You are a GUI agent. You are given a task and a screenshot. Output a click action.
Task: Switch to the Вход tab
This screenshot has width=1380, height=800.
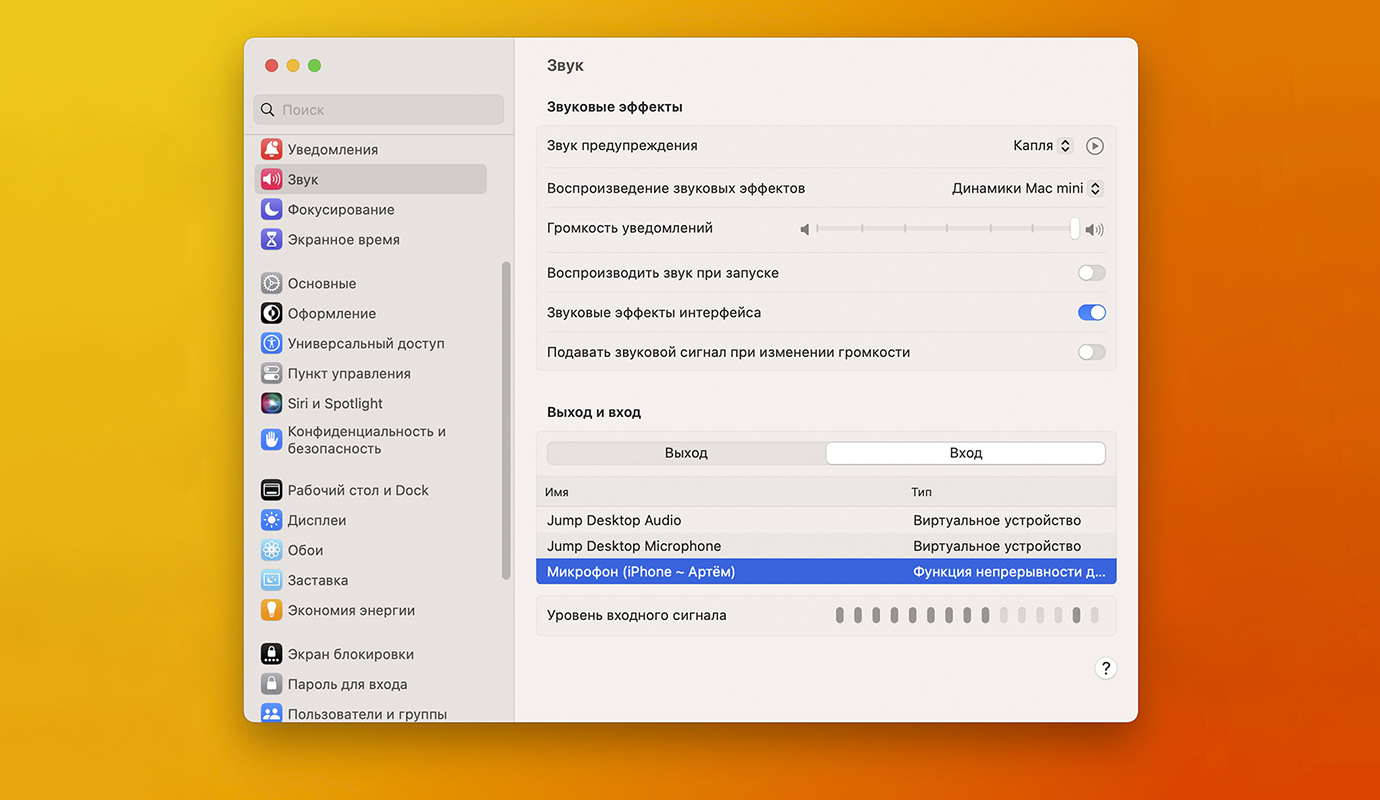click(x=966, y=453)
